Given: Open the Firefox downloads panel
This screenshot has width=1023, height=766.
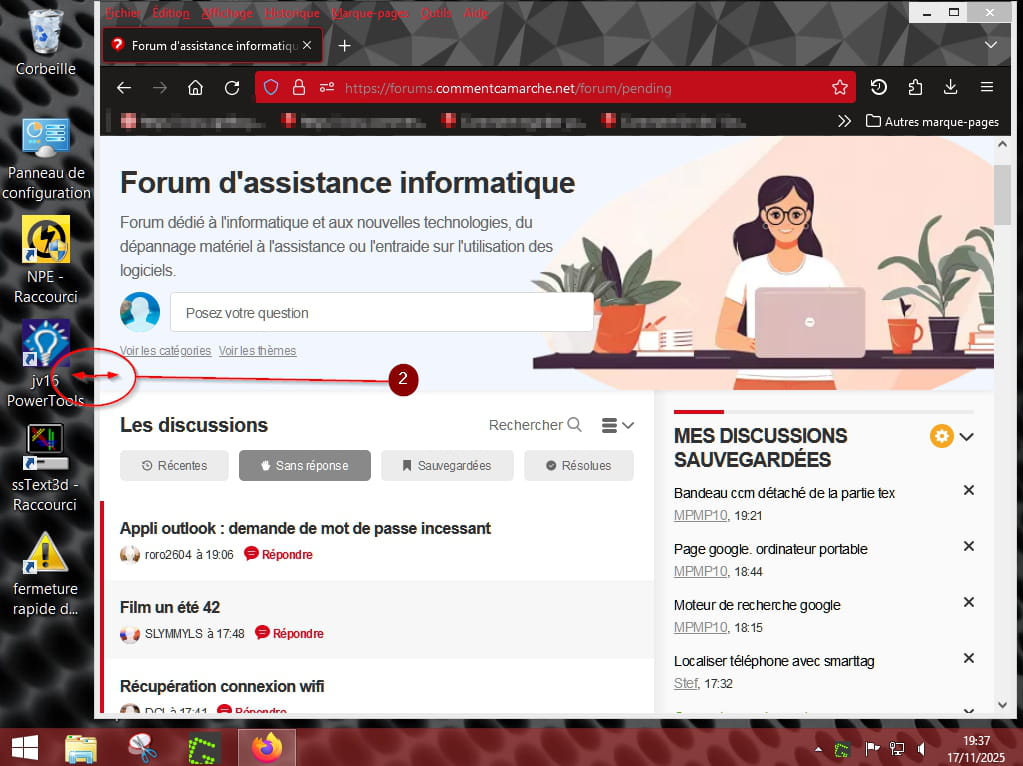Looking at the screenshot, I should (950, 88).
